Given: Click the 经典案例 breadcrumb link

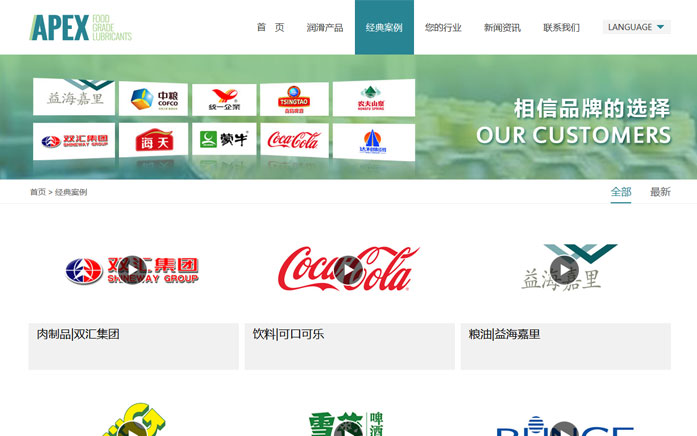Looking at the screenshot, I should 71,192.
